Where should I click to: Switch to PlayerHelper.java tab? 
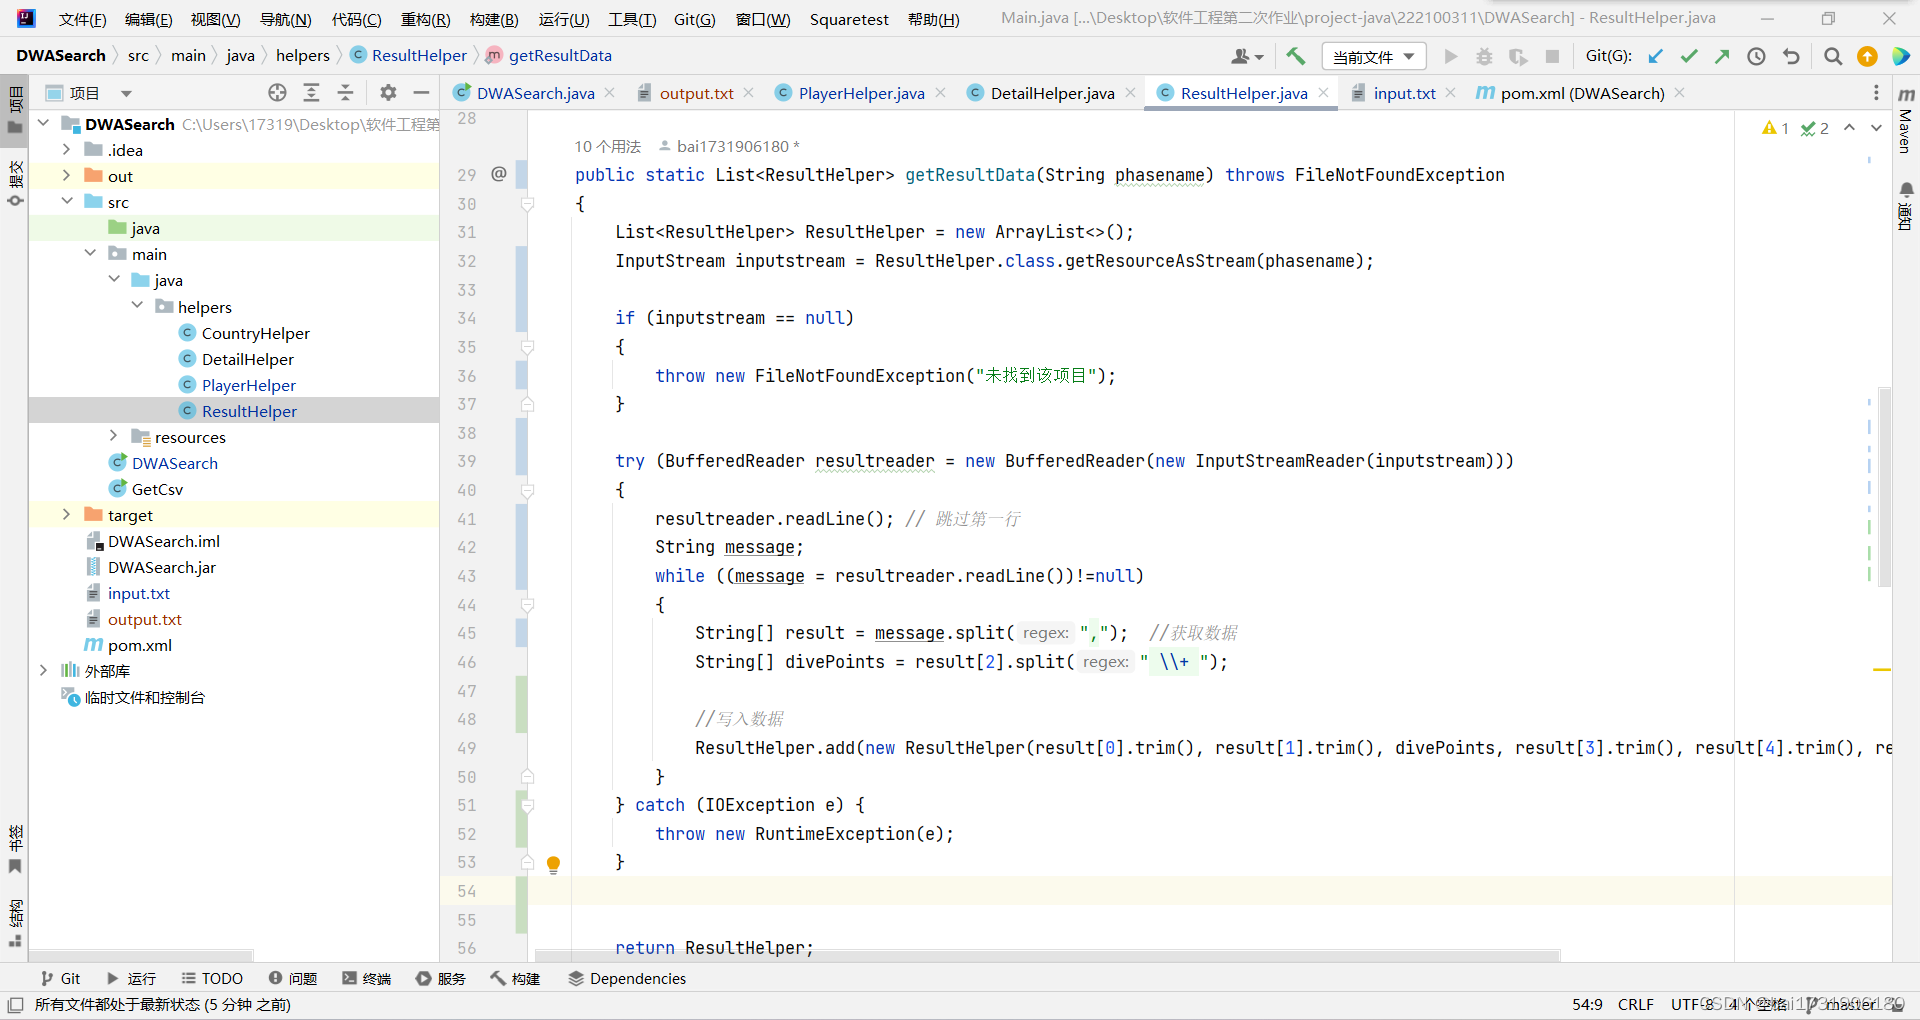(x=861, y=93)
